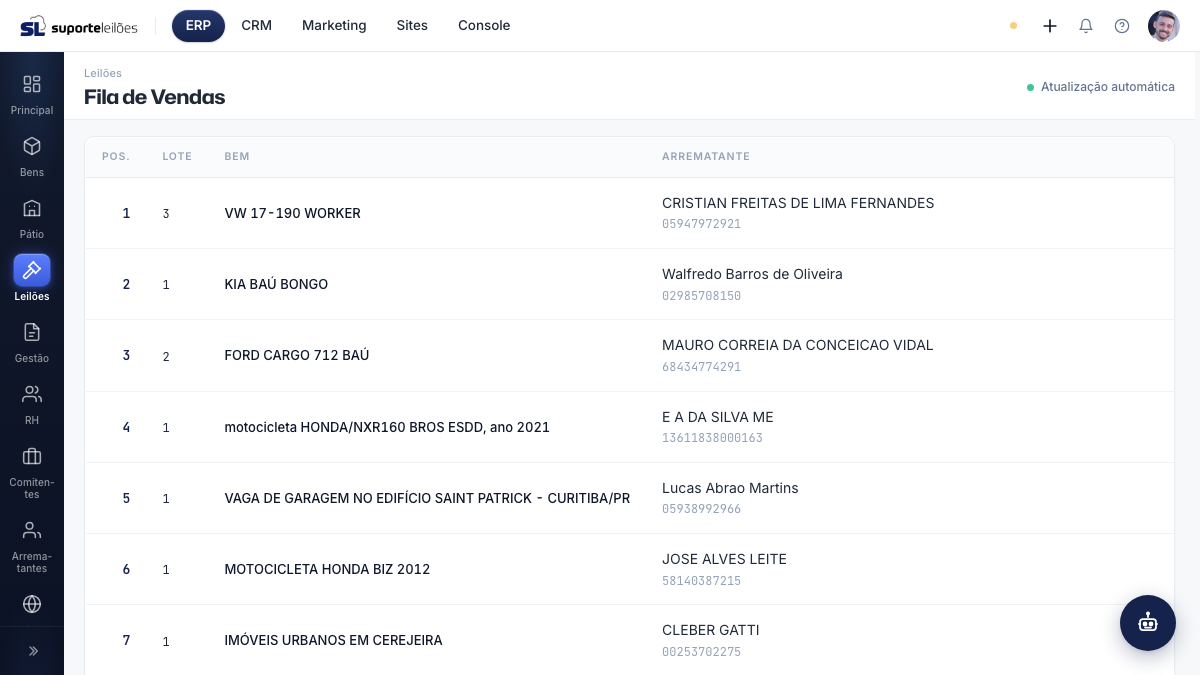This screenshot has height=675, width=1200.
Task: Click the yellow status dot in top bar
Action: 1013,26
